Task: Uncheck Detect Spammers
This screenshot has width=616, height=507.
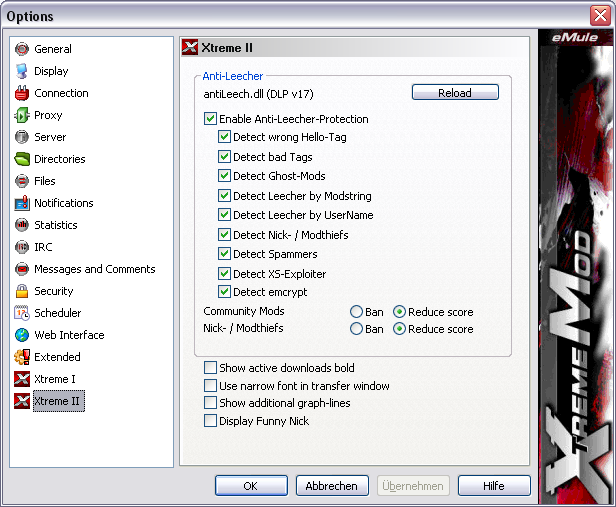Action: (x=224, y=254)
